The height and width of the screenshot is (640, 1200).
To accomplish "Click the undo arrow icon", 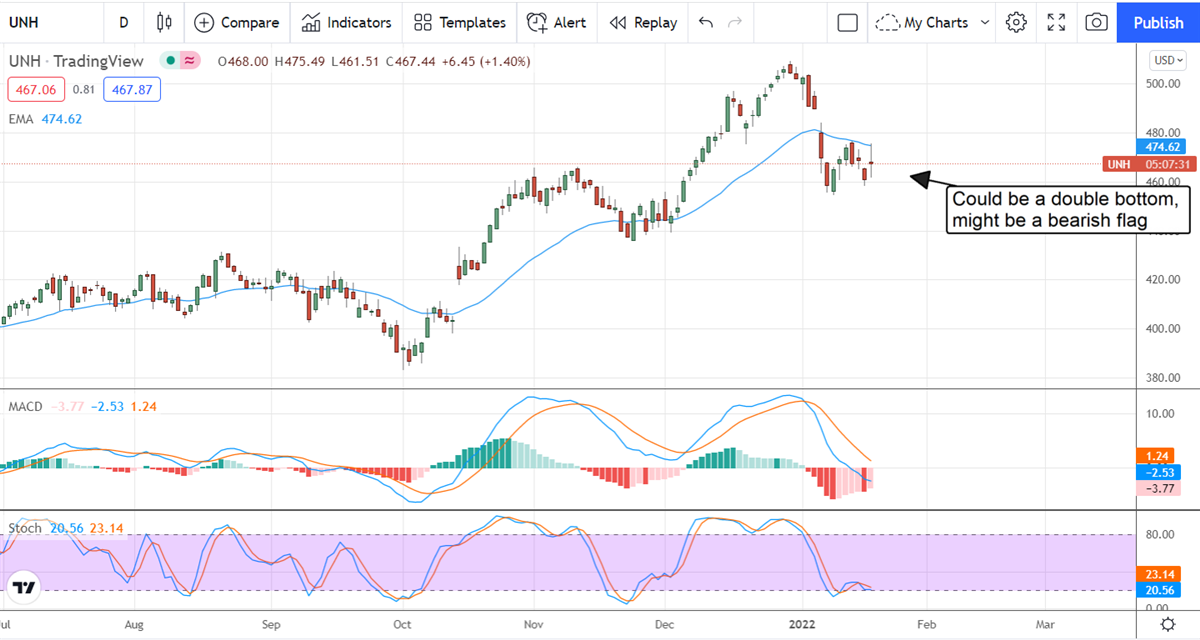I will tap(706, 22).
